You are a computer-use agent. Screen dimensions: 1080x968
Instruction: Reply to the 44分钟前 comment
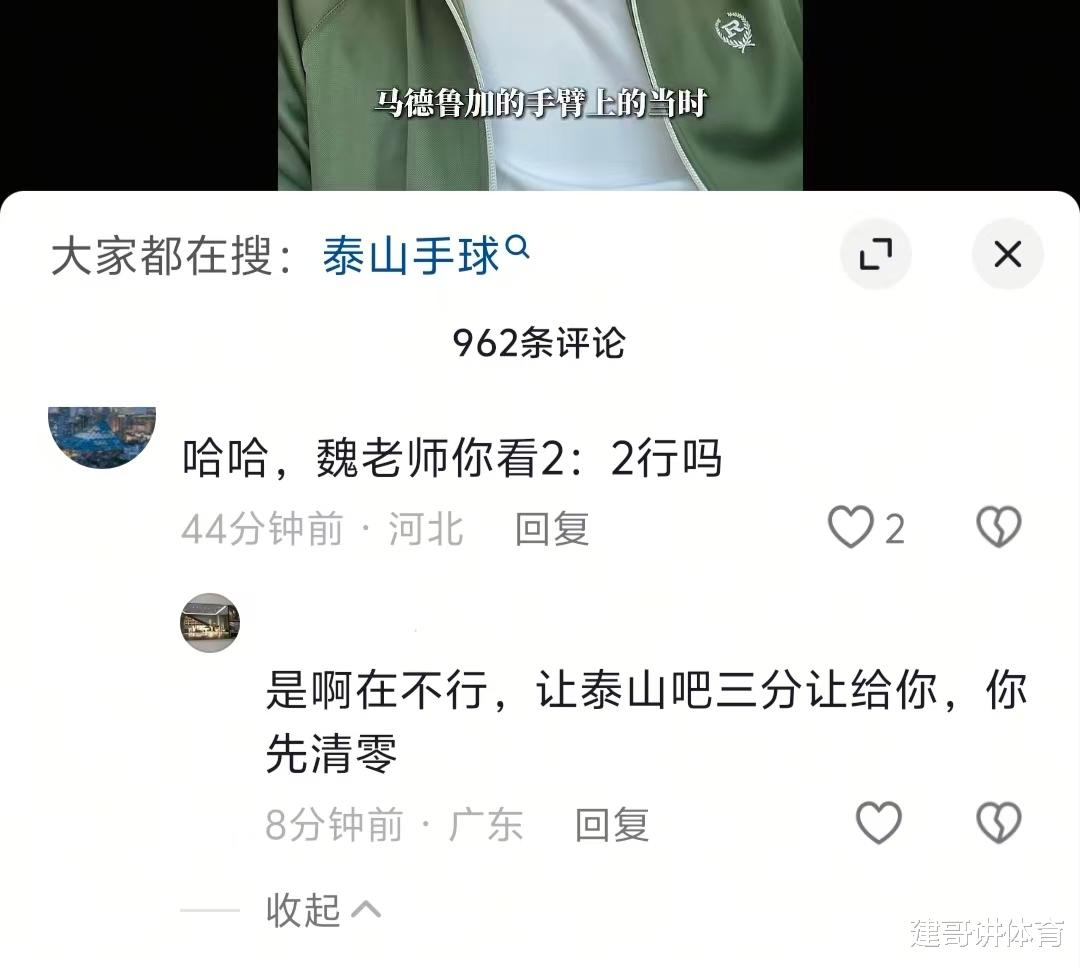point(552,529)
